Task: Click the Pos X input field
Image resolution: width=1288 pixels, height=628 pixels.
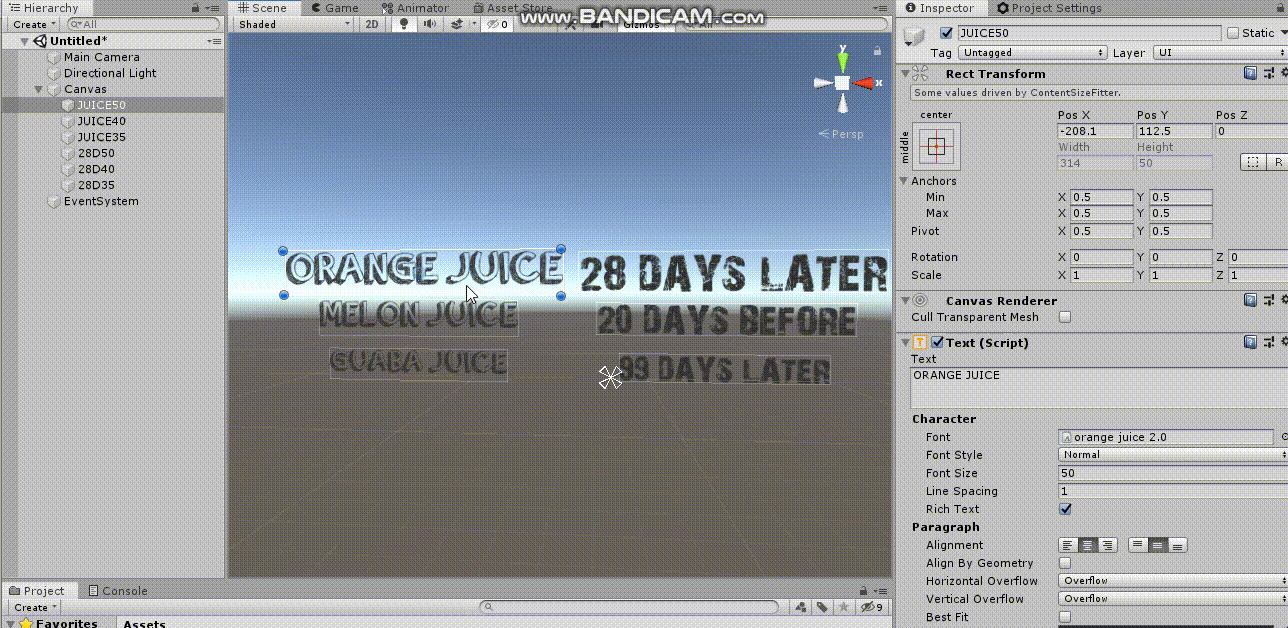Action: pyautogui.click(x=1095, y=131)
